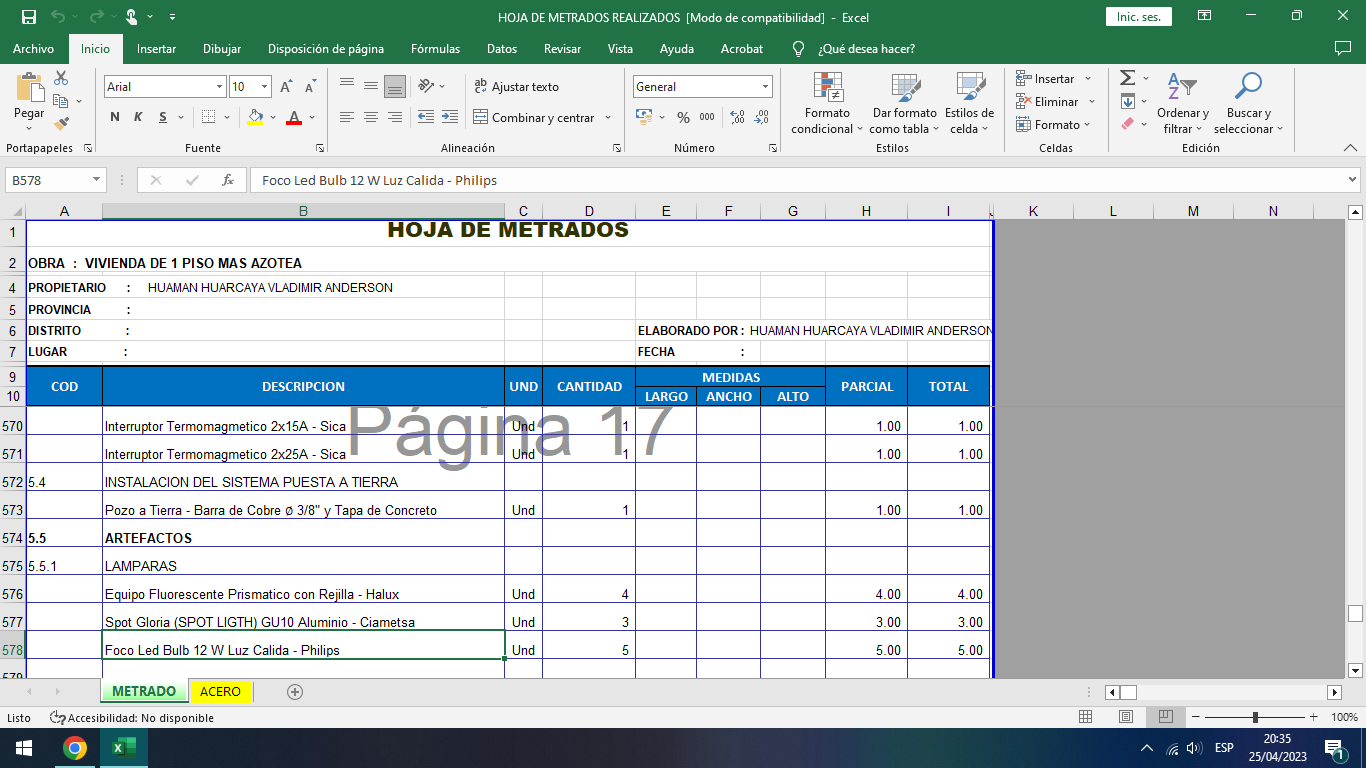The image size is (1366, 768).
Task: Activate the format painter brush
Action: [x=61, y=124]
